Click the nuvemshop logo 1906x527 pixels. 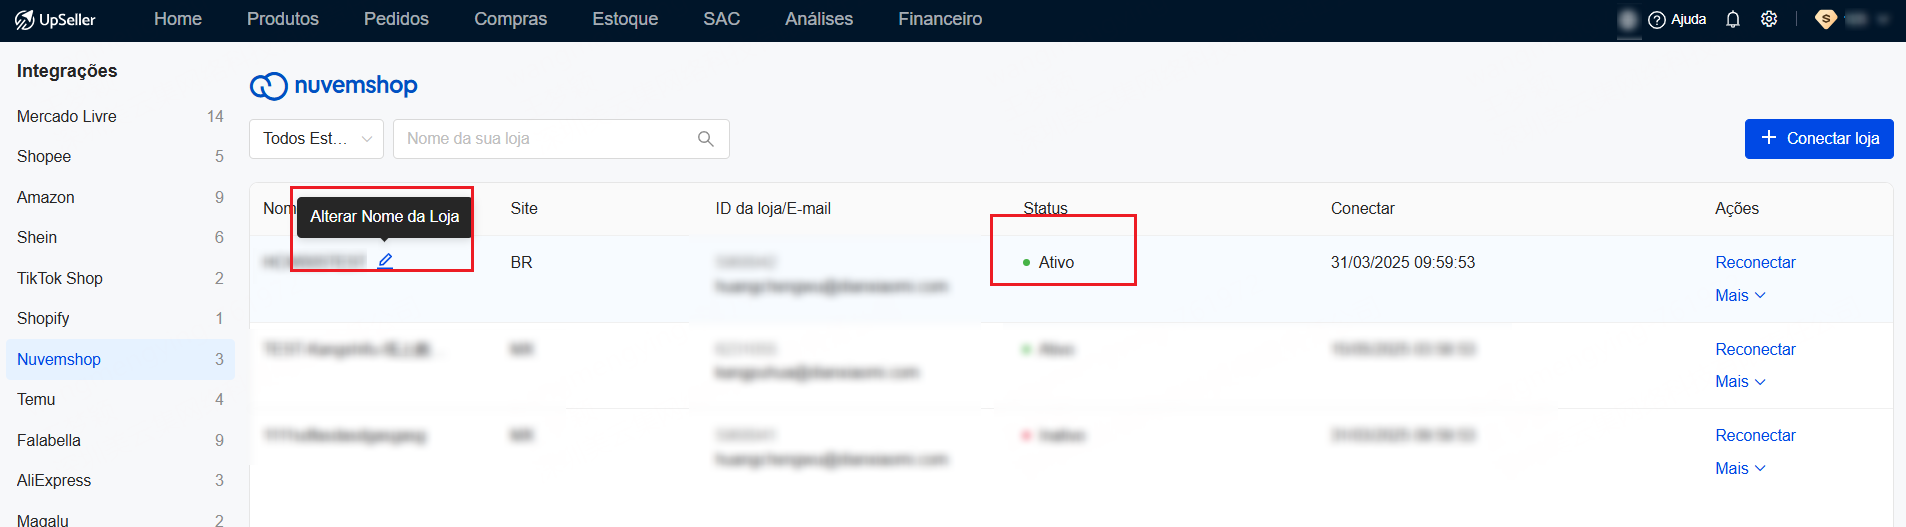click(333, 86)
